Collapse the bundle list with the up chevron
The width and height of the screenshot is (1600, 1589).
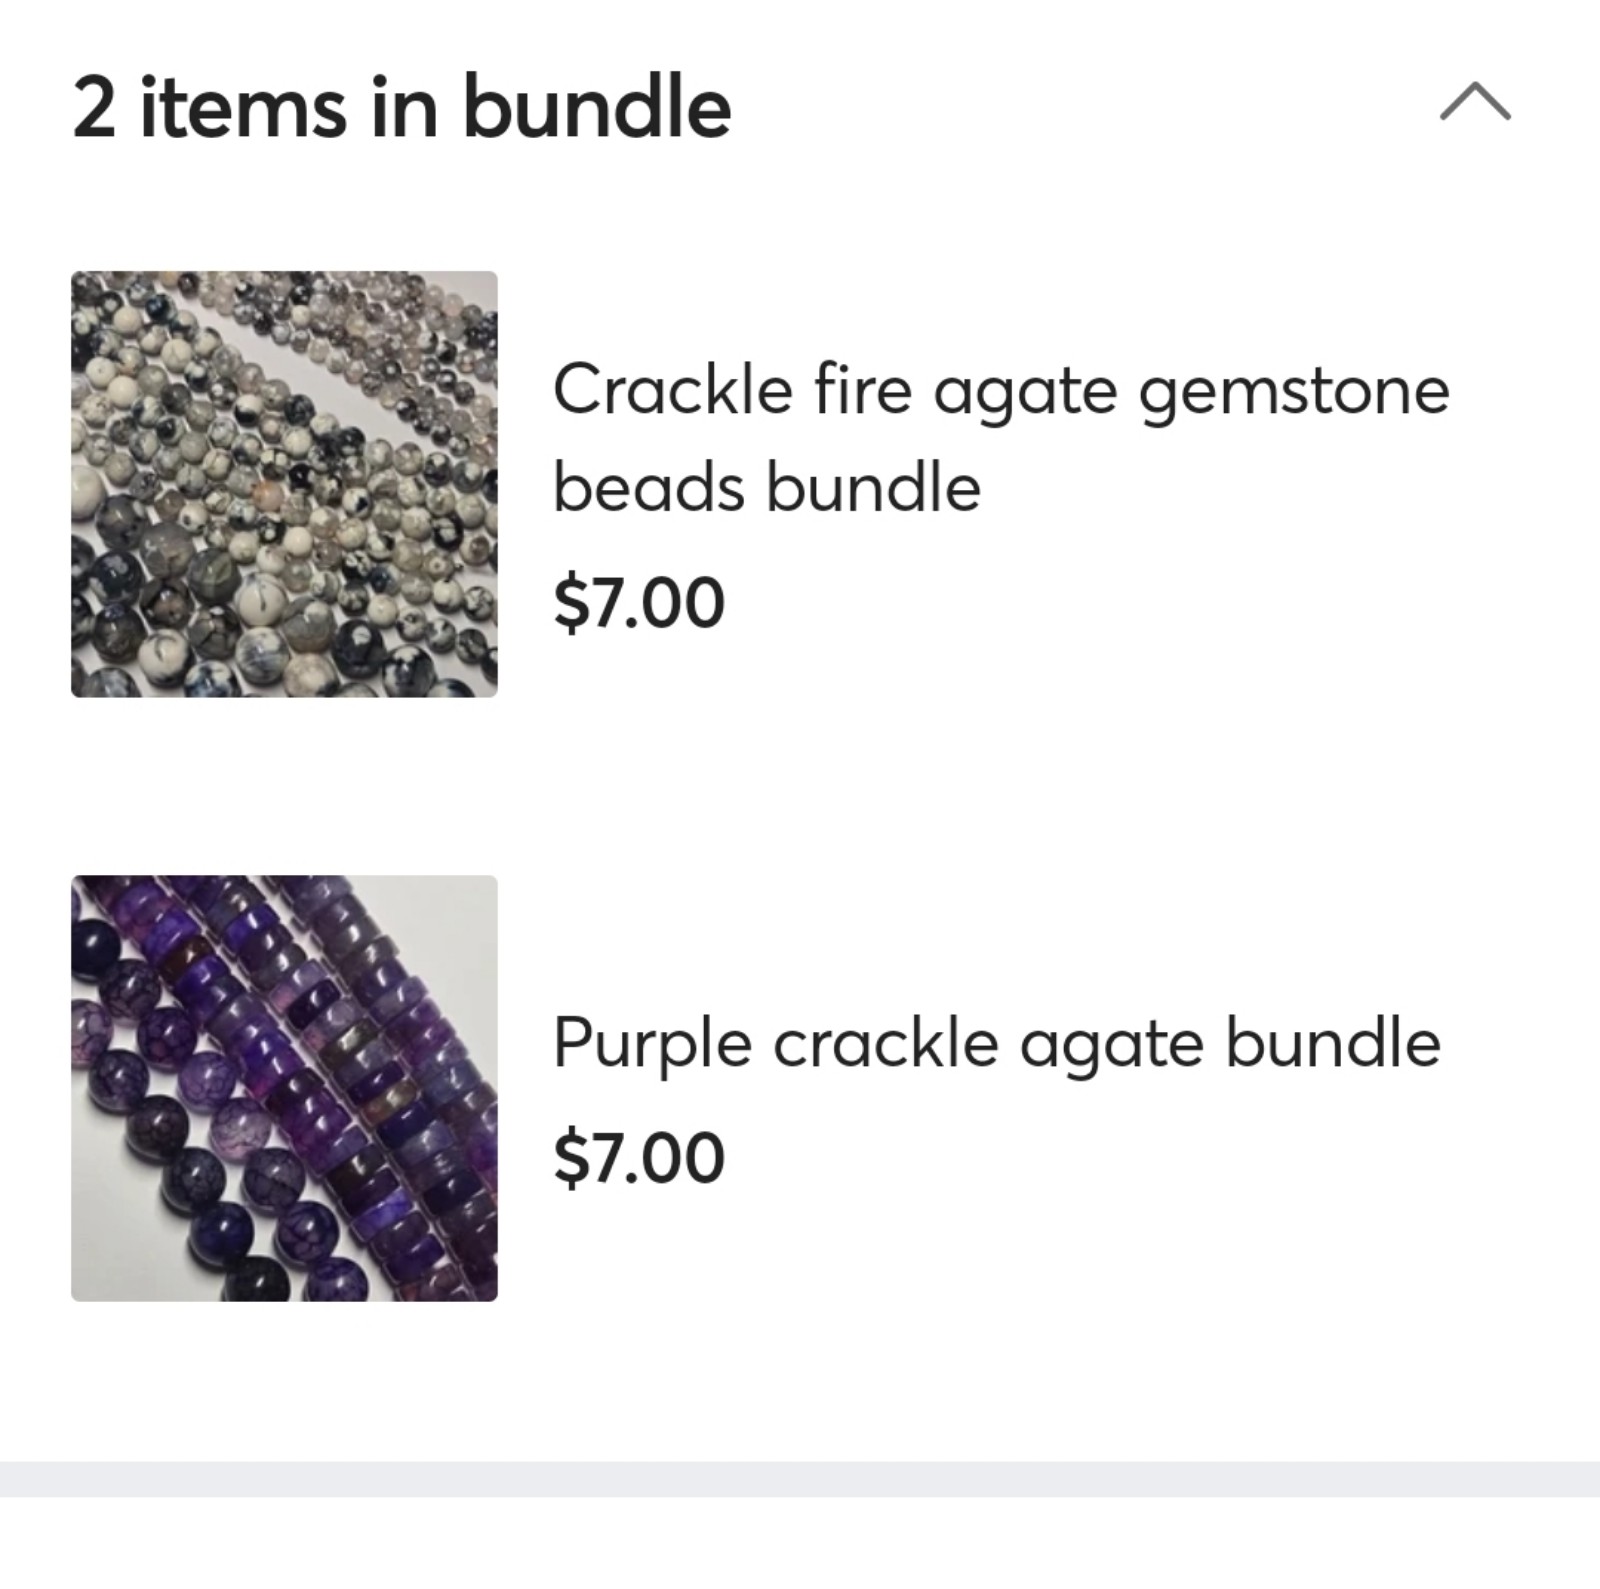(x=1475, y=102)
